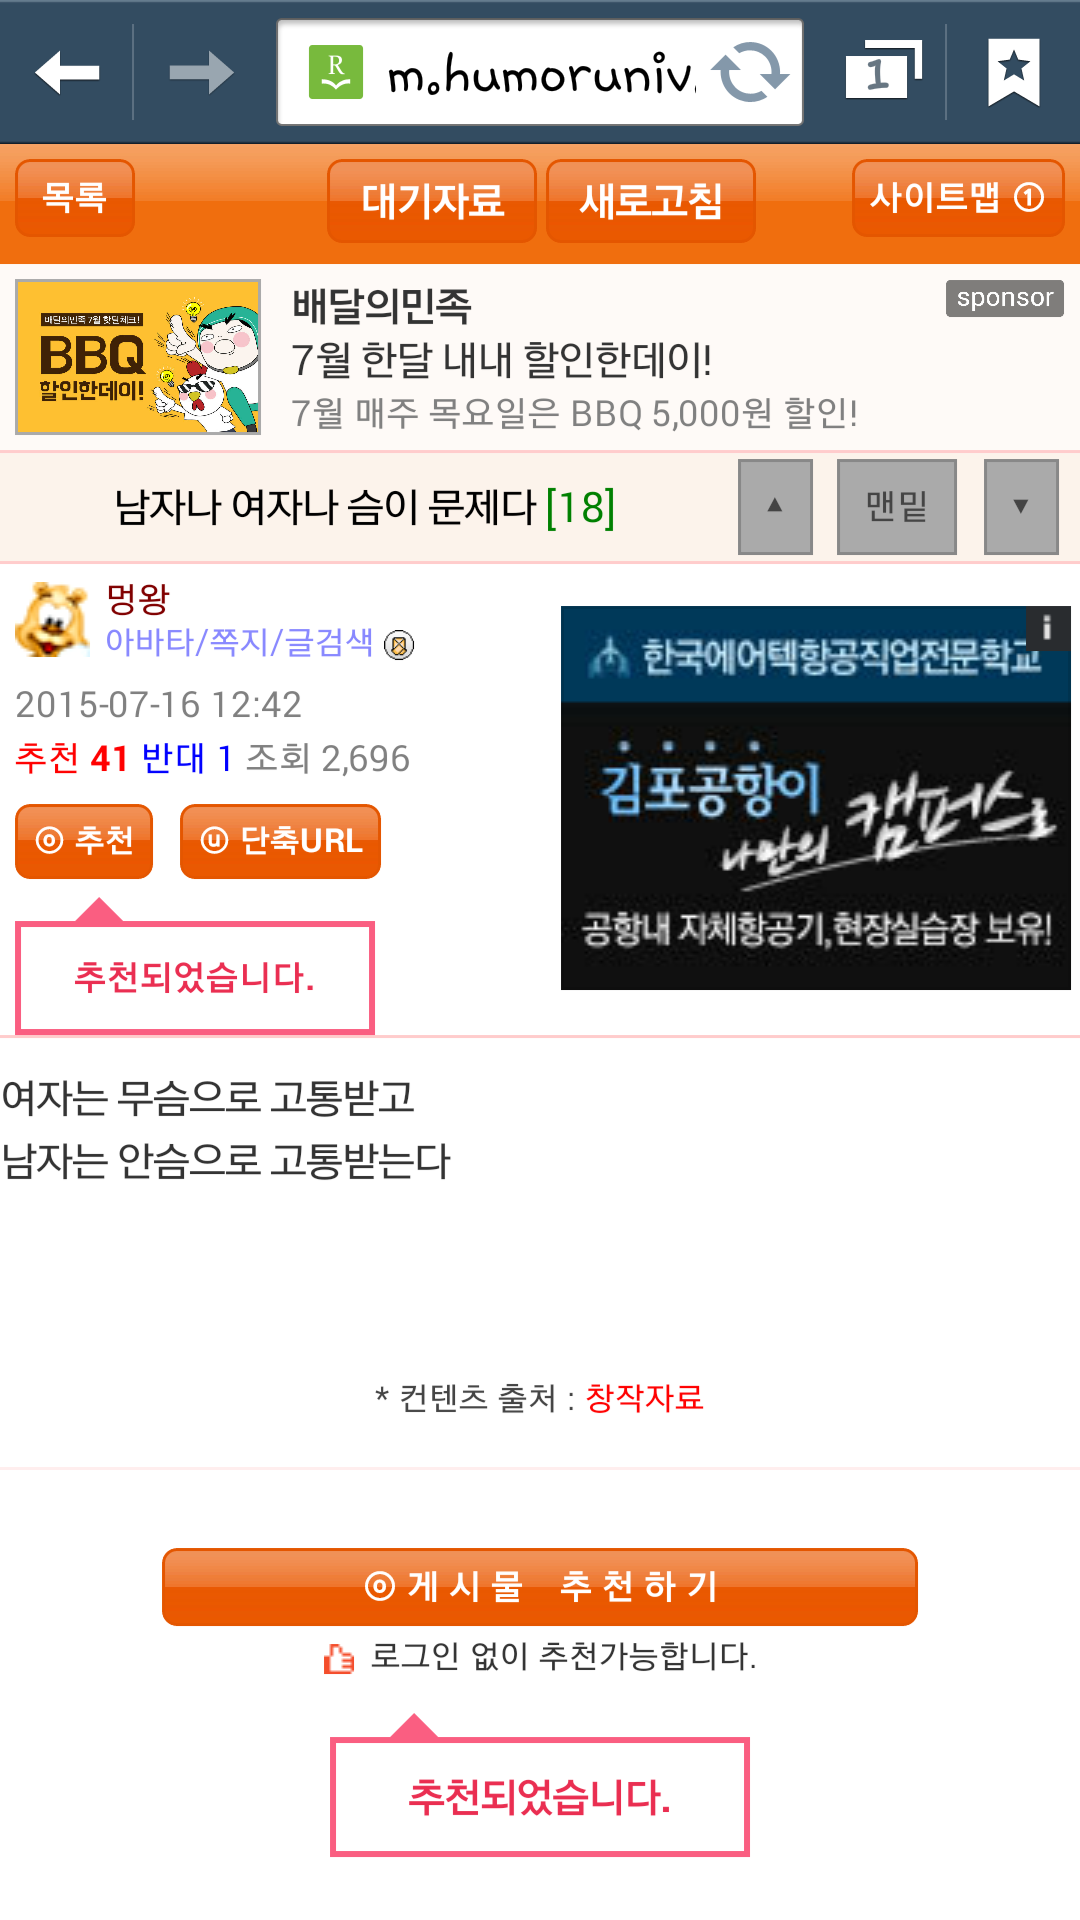Click the ad info 'i' icon
Viewport: 1080px width, 1920px height.
(x=1047, y=628)
